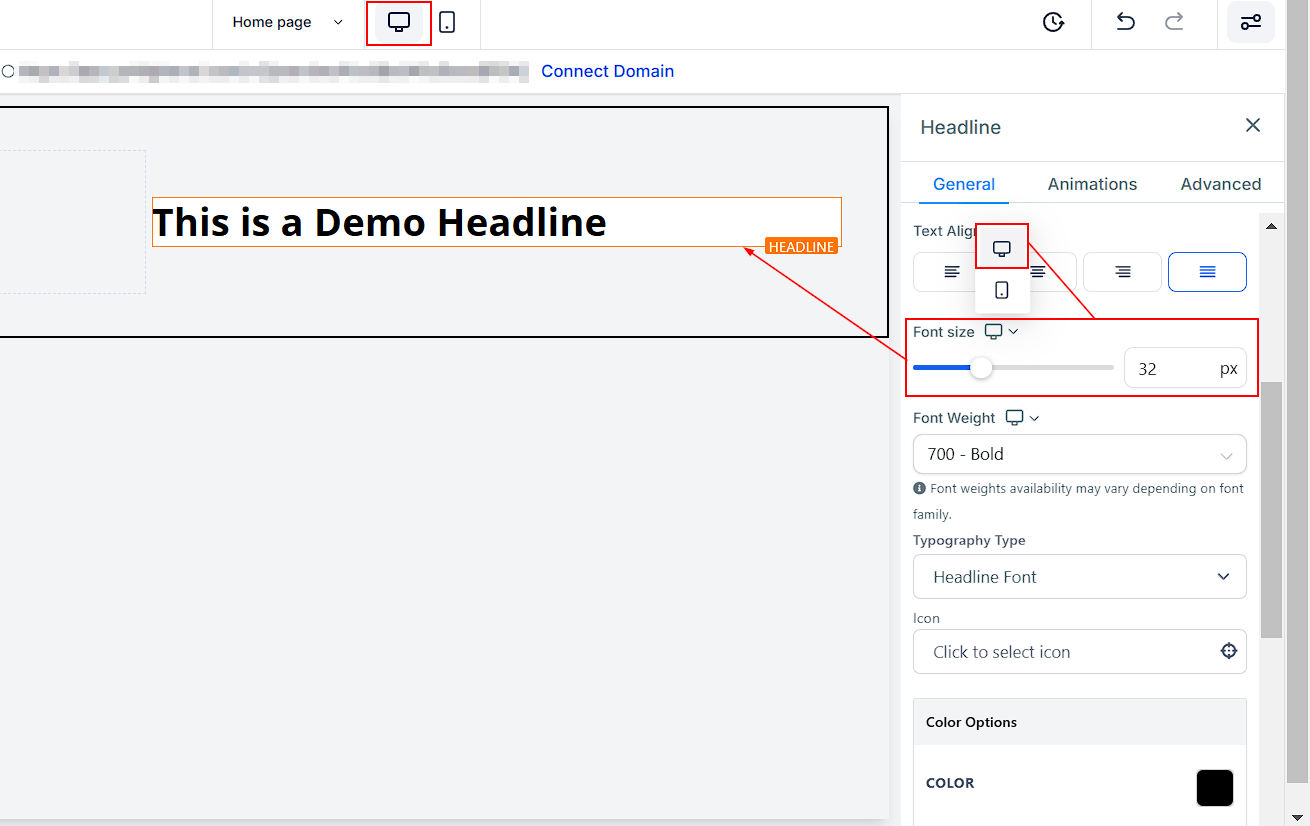Screen dimensions: 1310x826
Task: Switch to desktop view in top toolbar
Action: [x=399, y=22]
